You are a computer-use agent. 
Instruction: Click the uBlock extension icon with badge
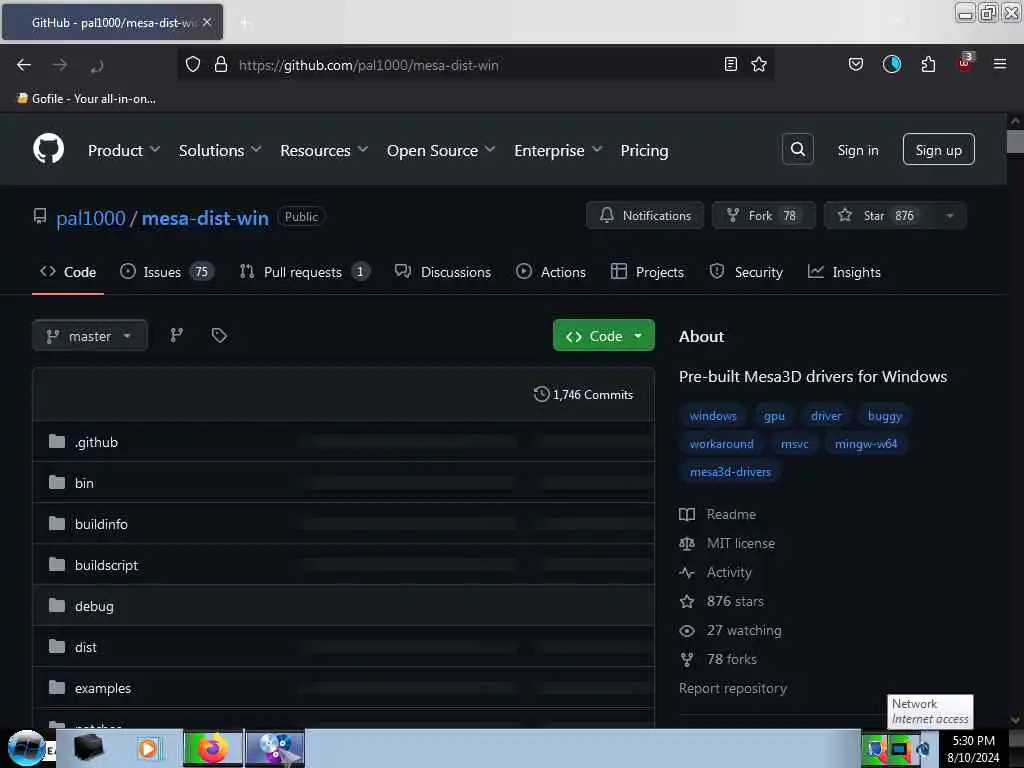(965, 63)
